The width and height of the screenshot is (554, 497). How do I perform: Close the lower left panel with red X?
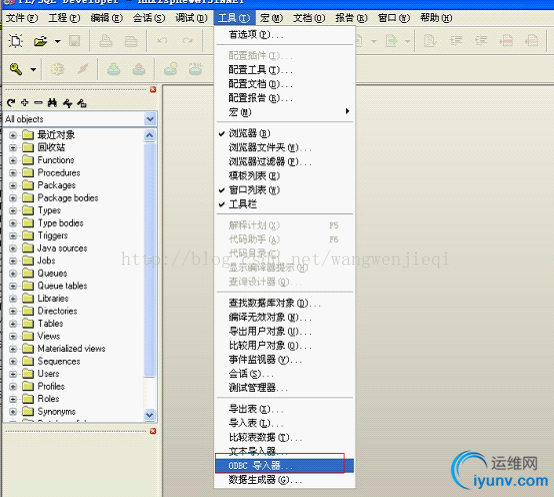[x=153, y=431]
